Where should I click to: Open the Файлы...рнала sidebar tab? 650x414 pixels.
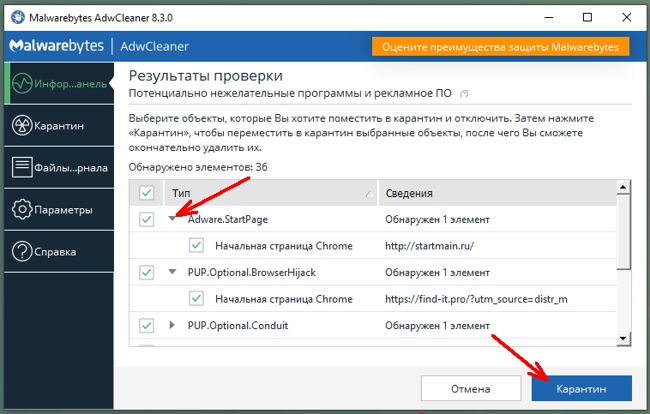pos(59,167)
